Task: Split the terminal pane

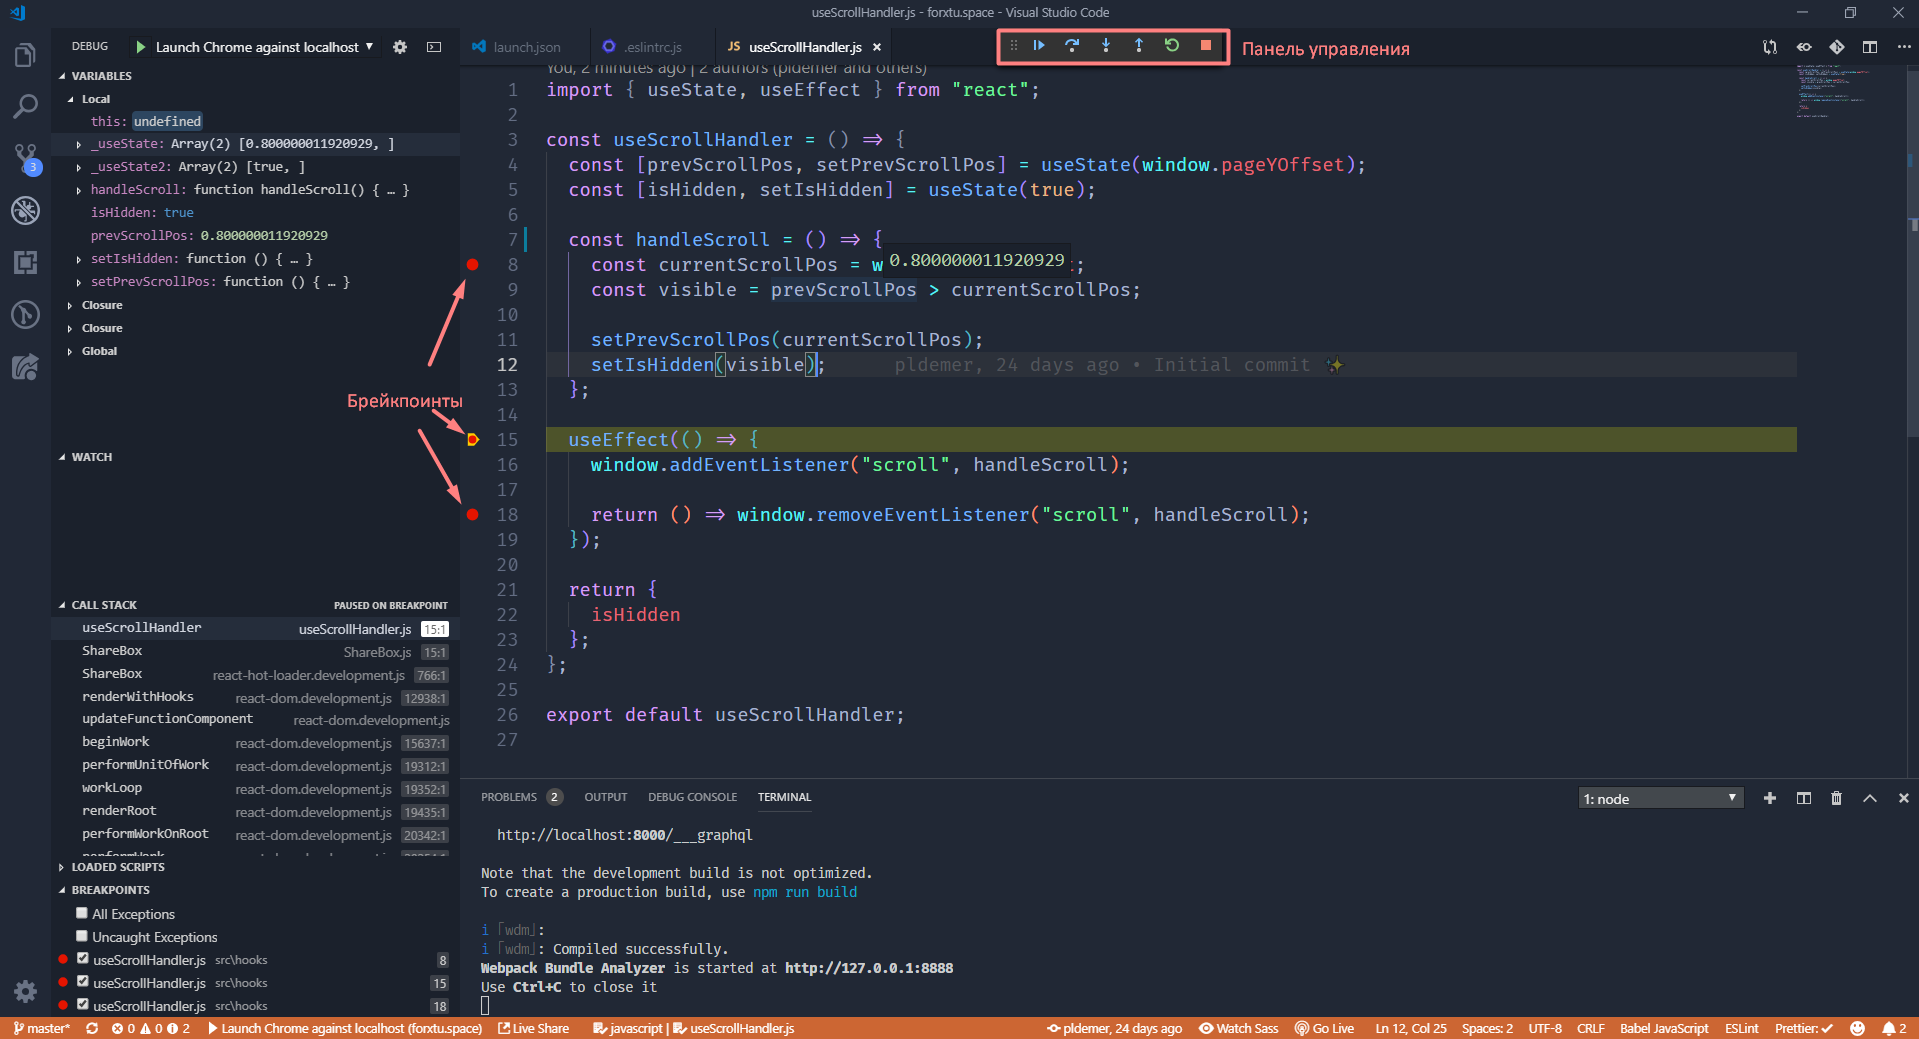Action: [1804, 798]
